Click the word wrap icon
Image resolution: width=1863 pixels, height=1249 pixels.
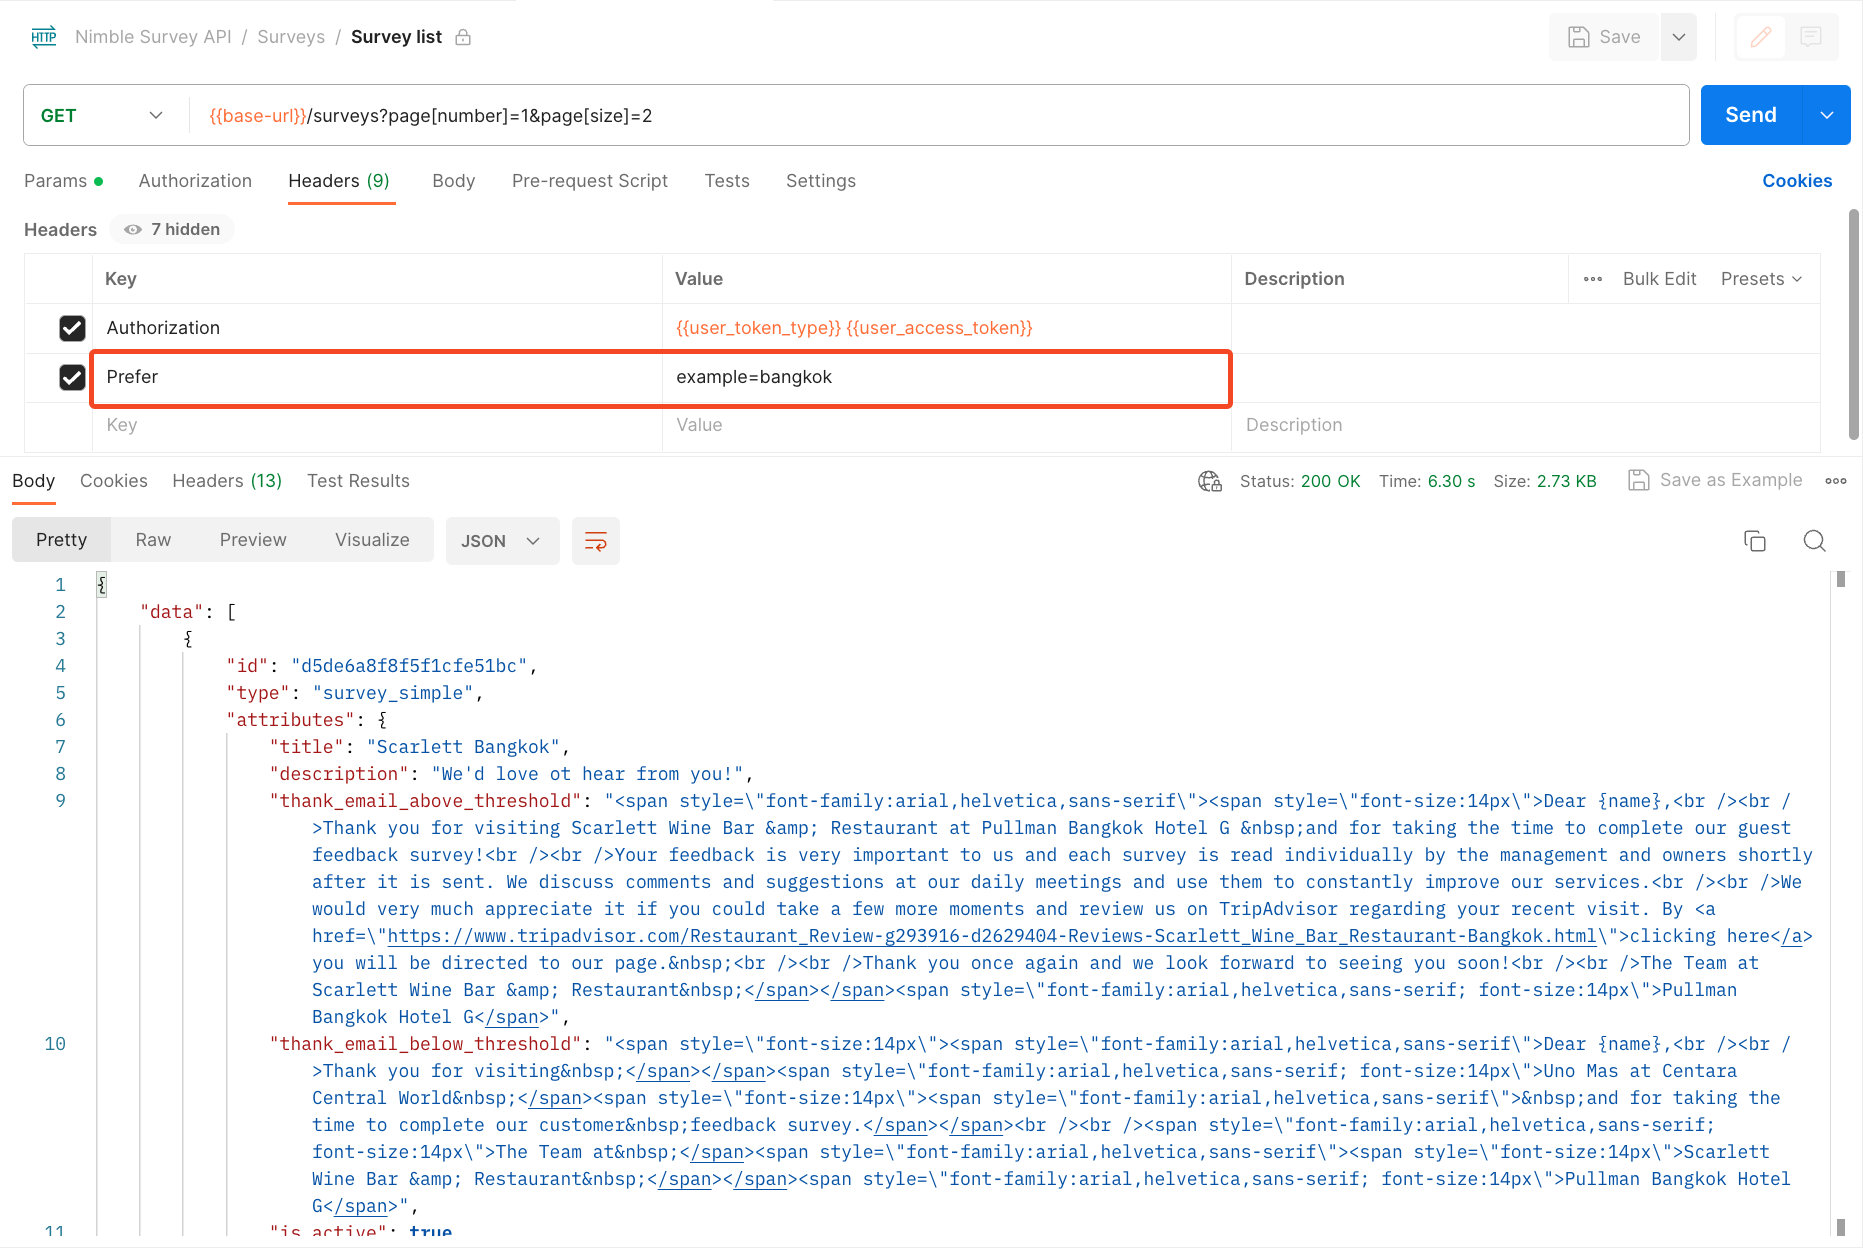pyautogui.click(x=595, y=541)
